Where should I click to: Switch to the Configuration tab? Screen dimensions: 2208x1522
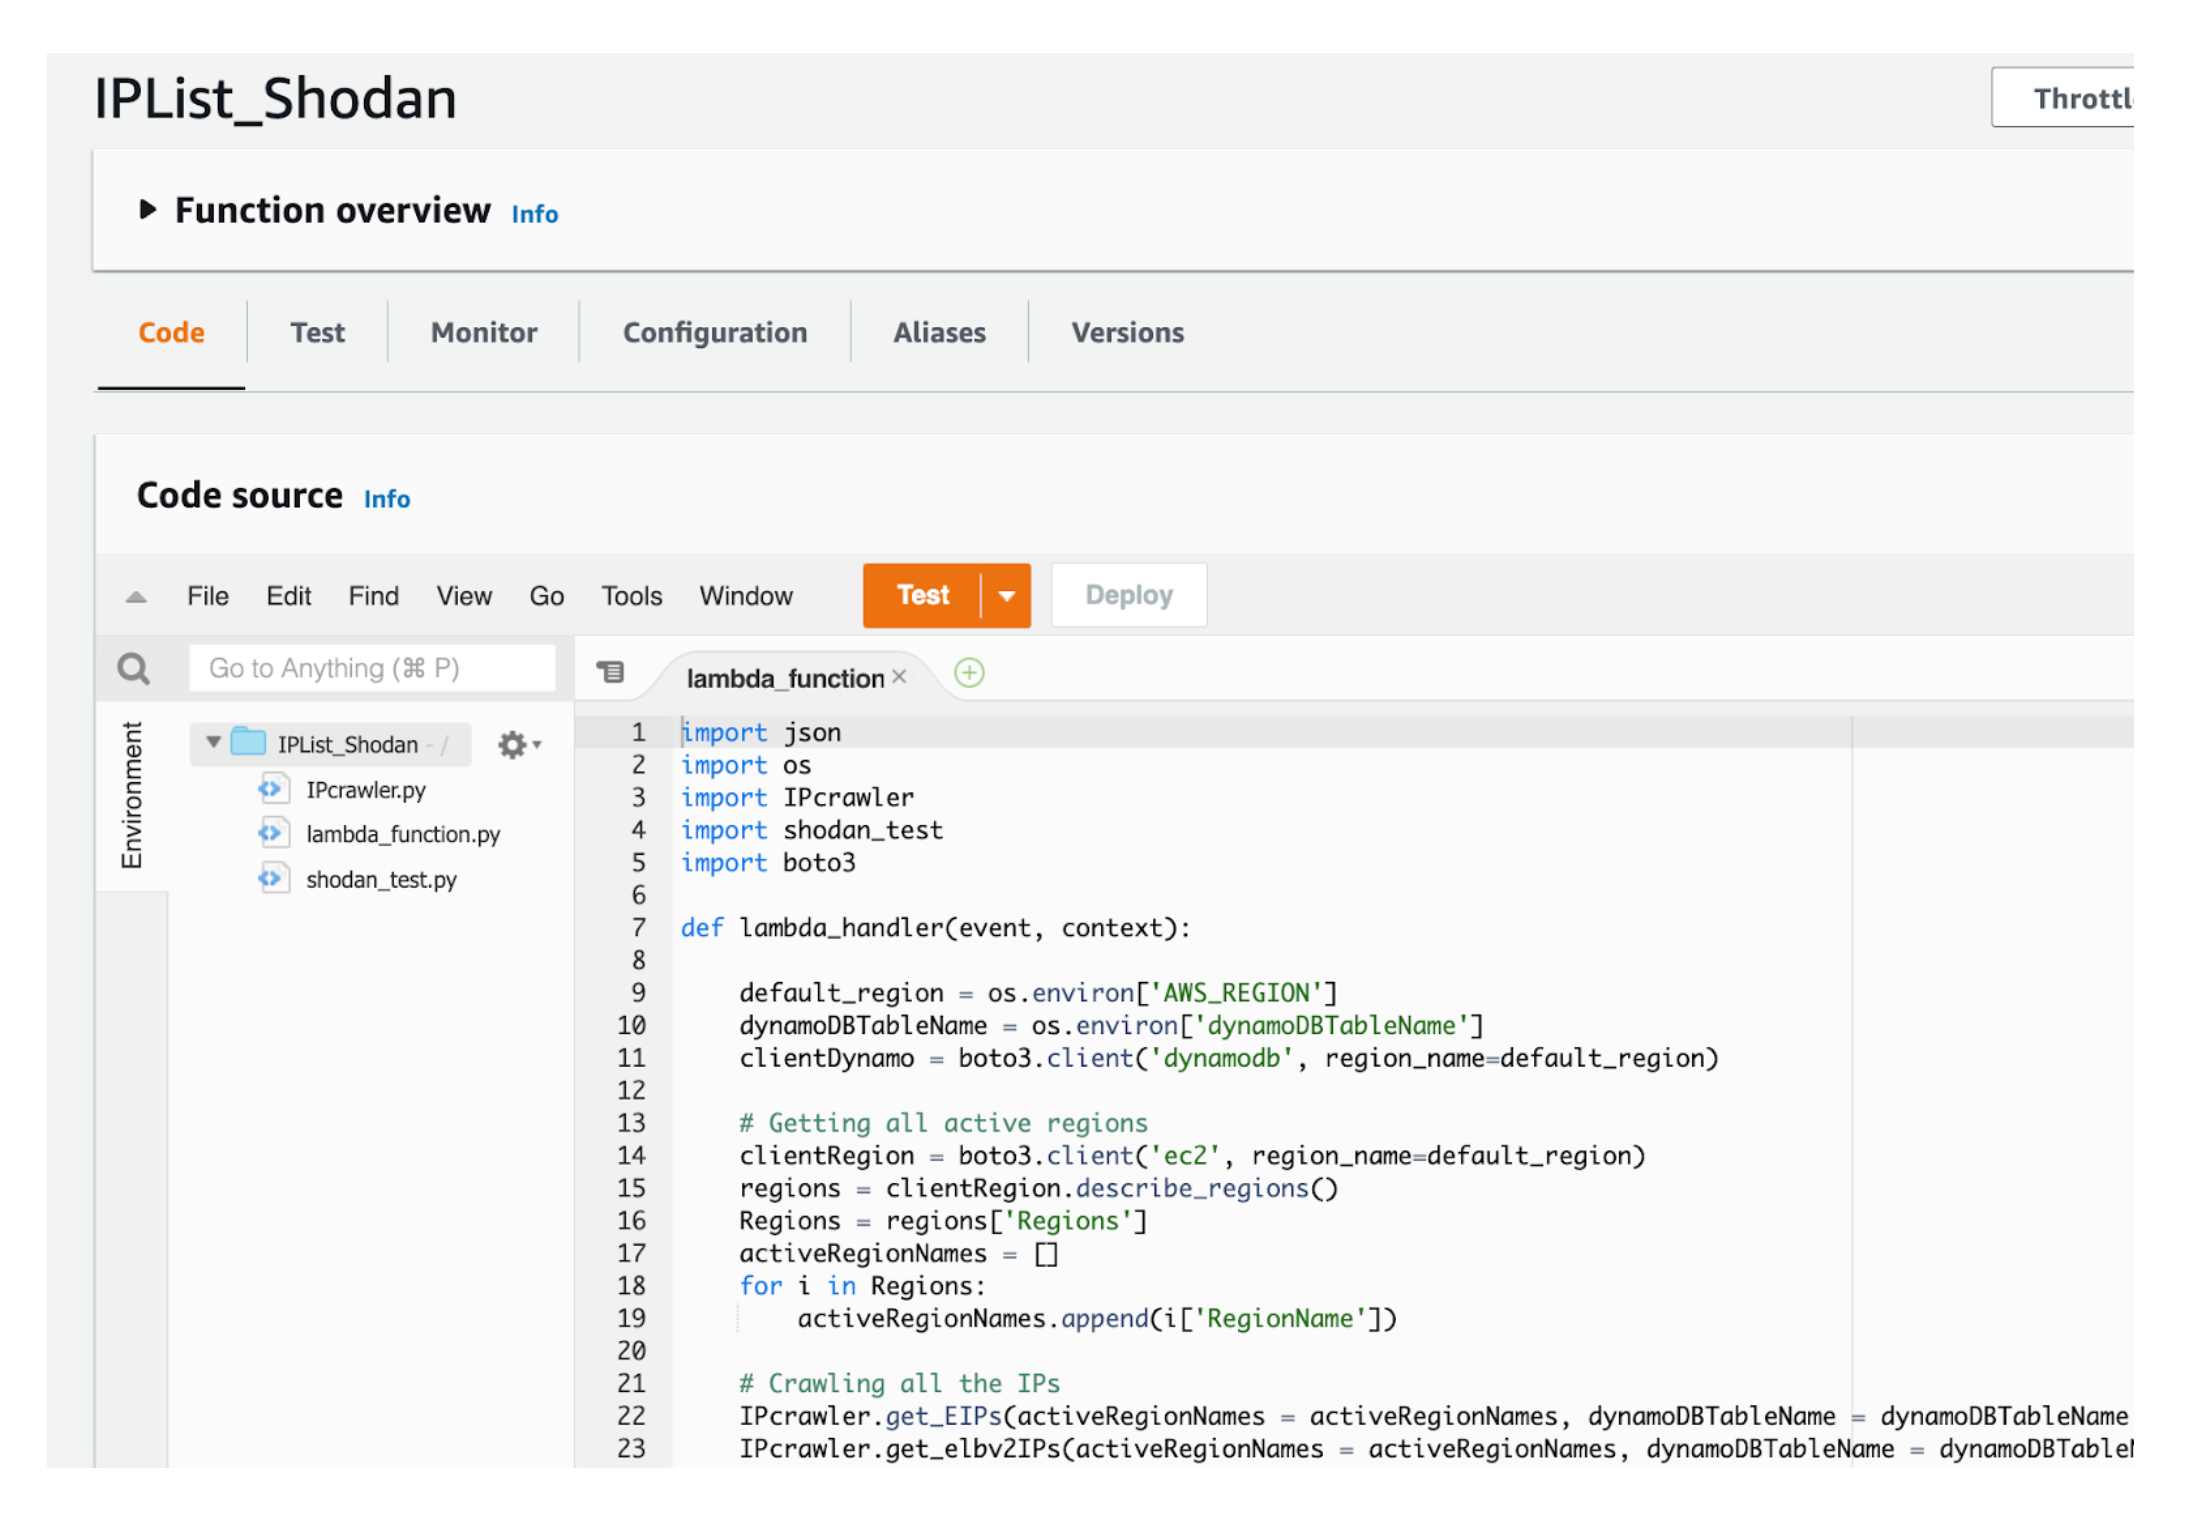(714, 332)
